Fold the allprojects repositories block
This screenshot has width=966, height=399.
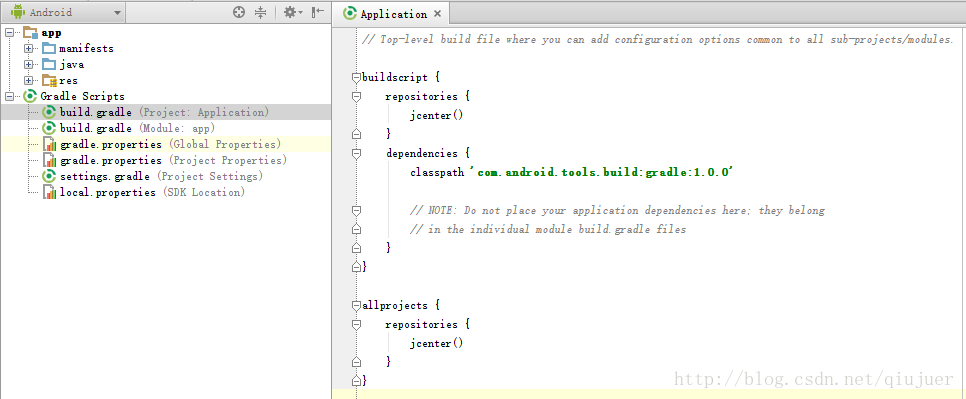pos(355,324)
